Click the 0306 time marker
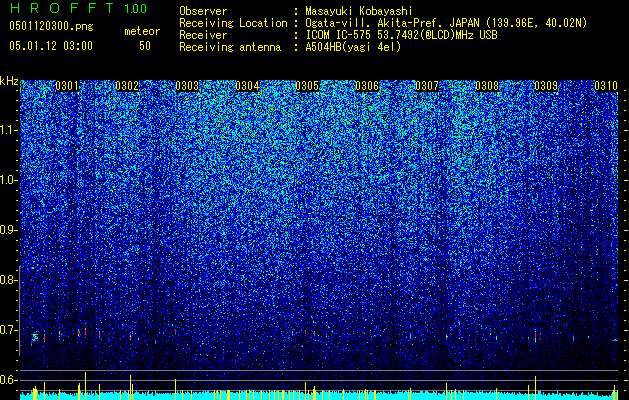This screenshot has width=629, height=400. [x=367, y=86]
